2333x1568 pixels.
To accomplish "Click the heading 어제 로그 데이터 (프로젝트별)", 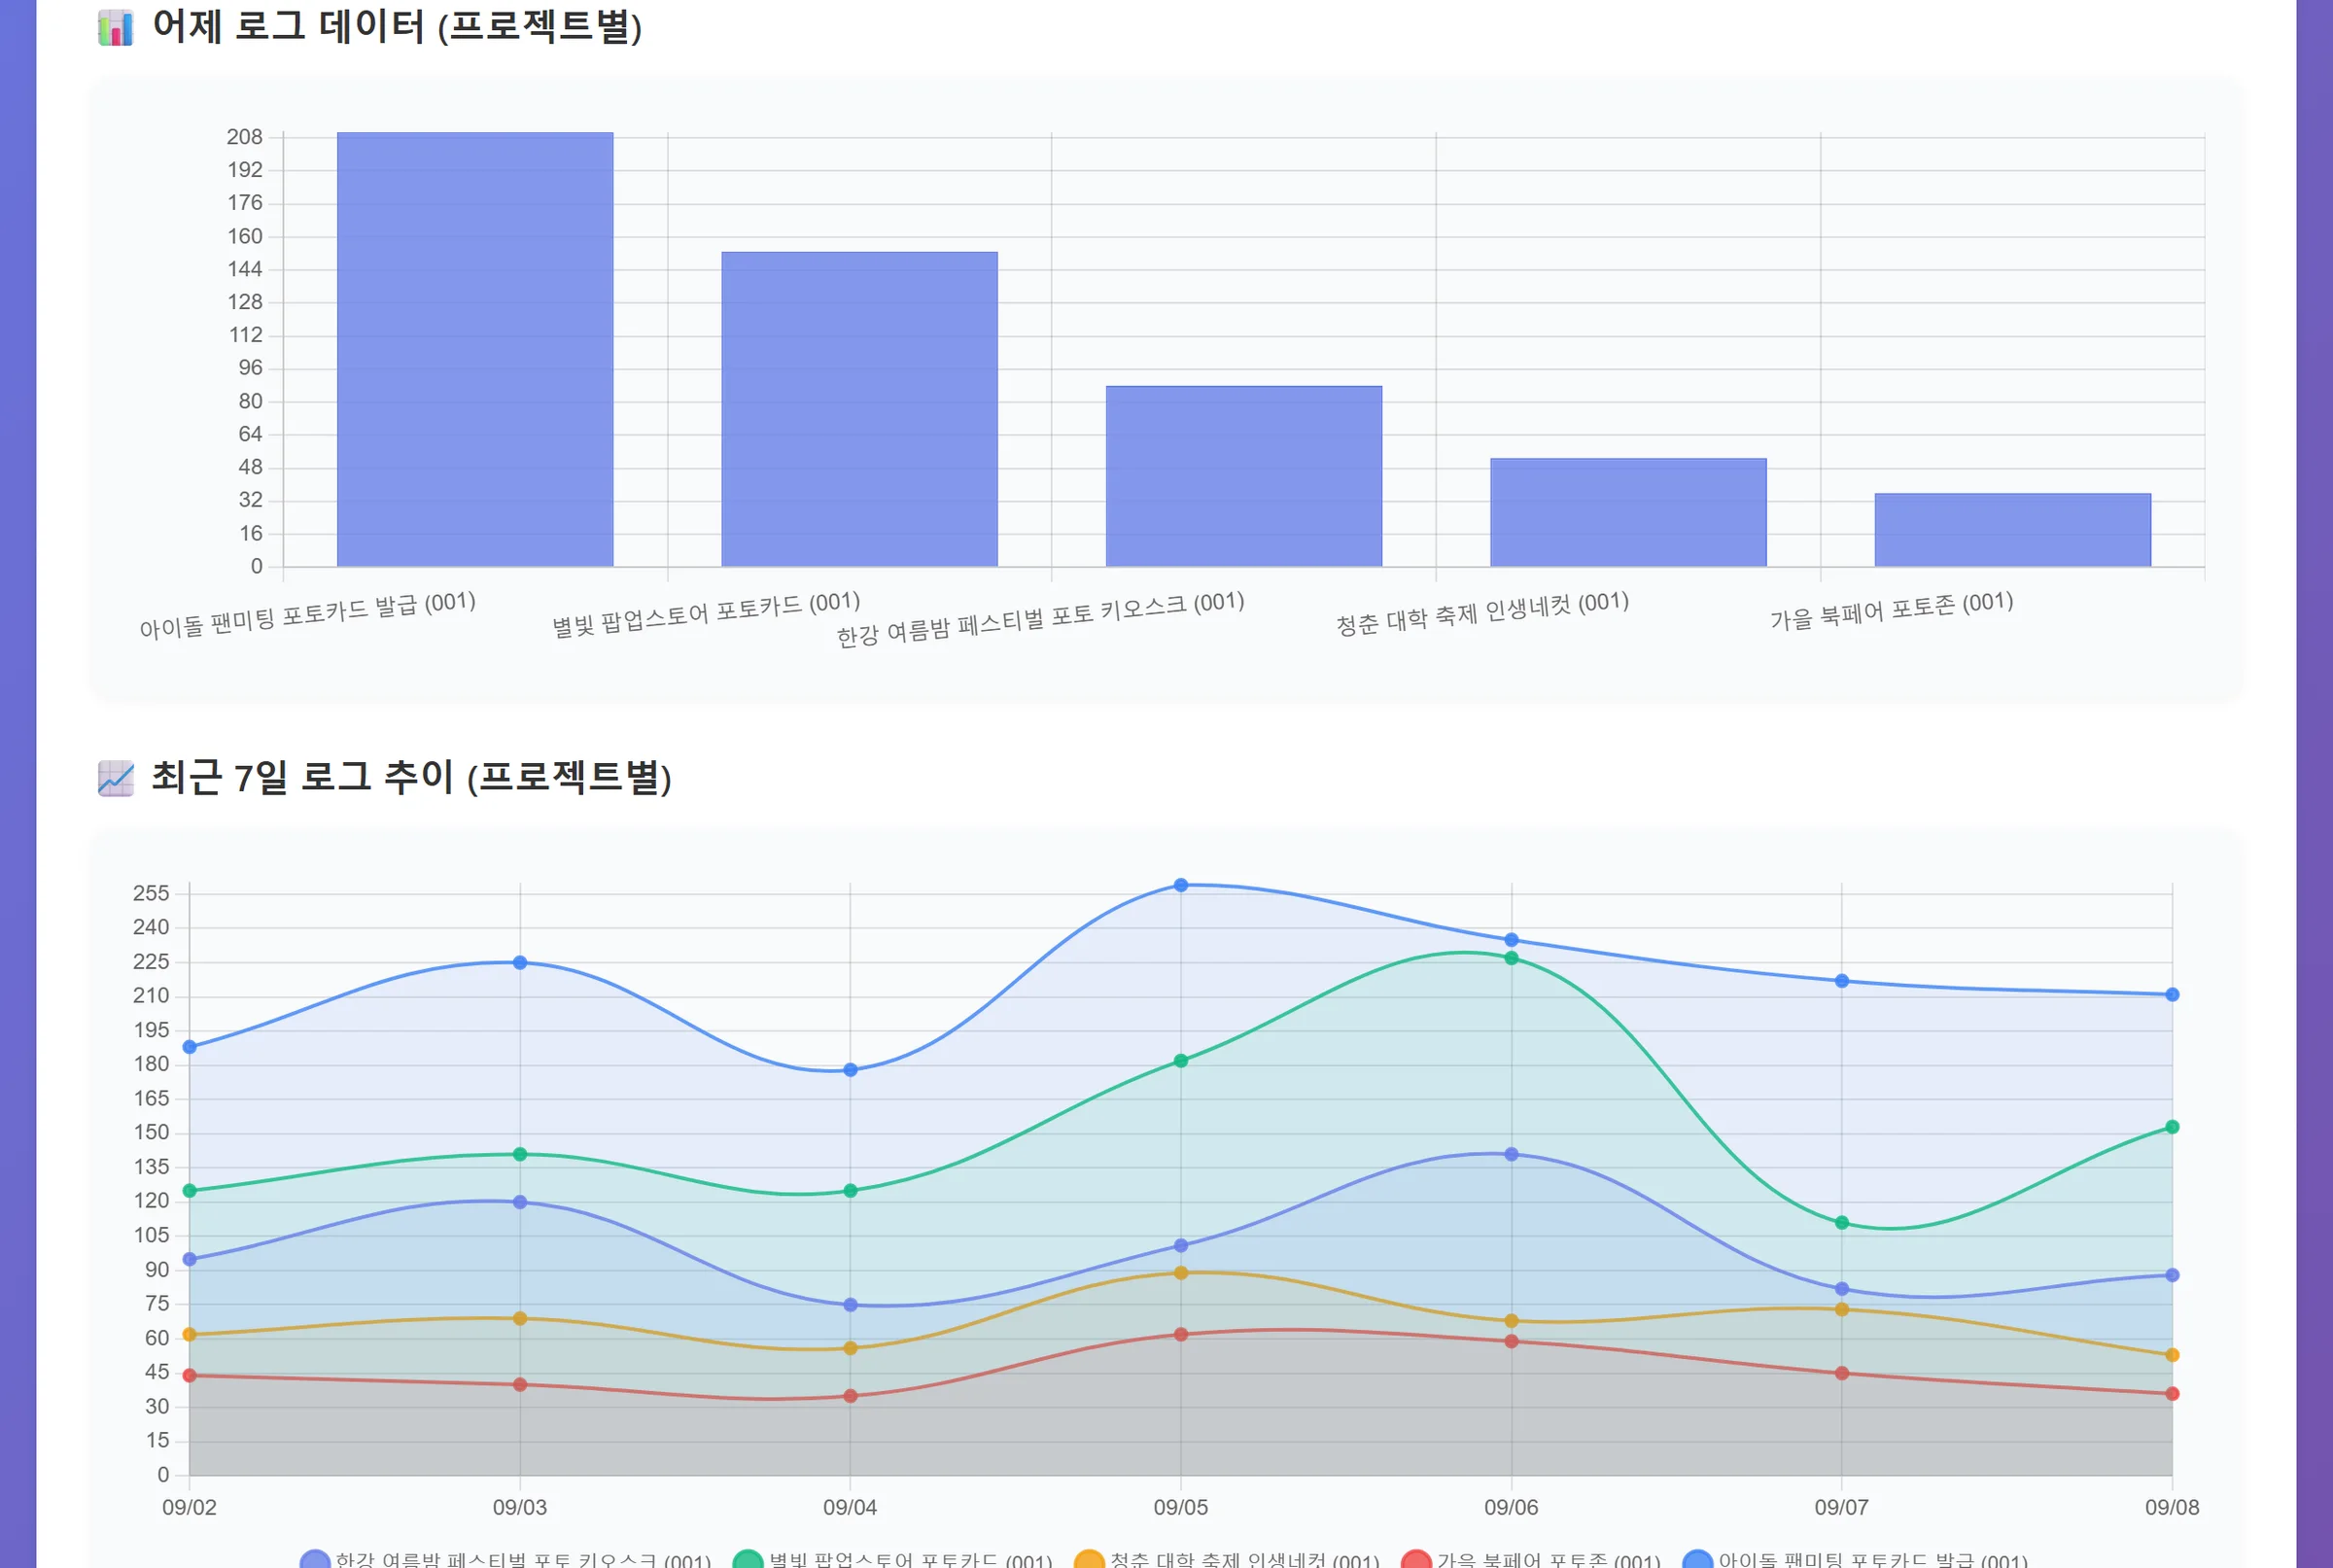I will (x=397, y=27).
